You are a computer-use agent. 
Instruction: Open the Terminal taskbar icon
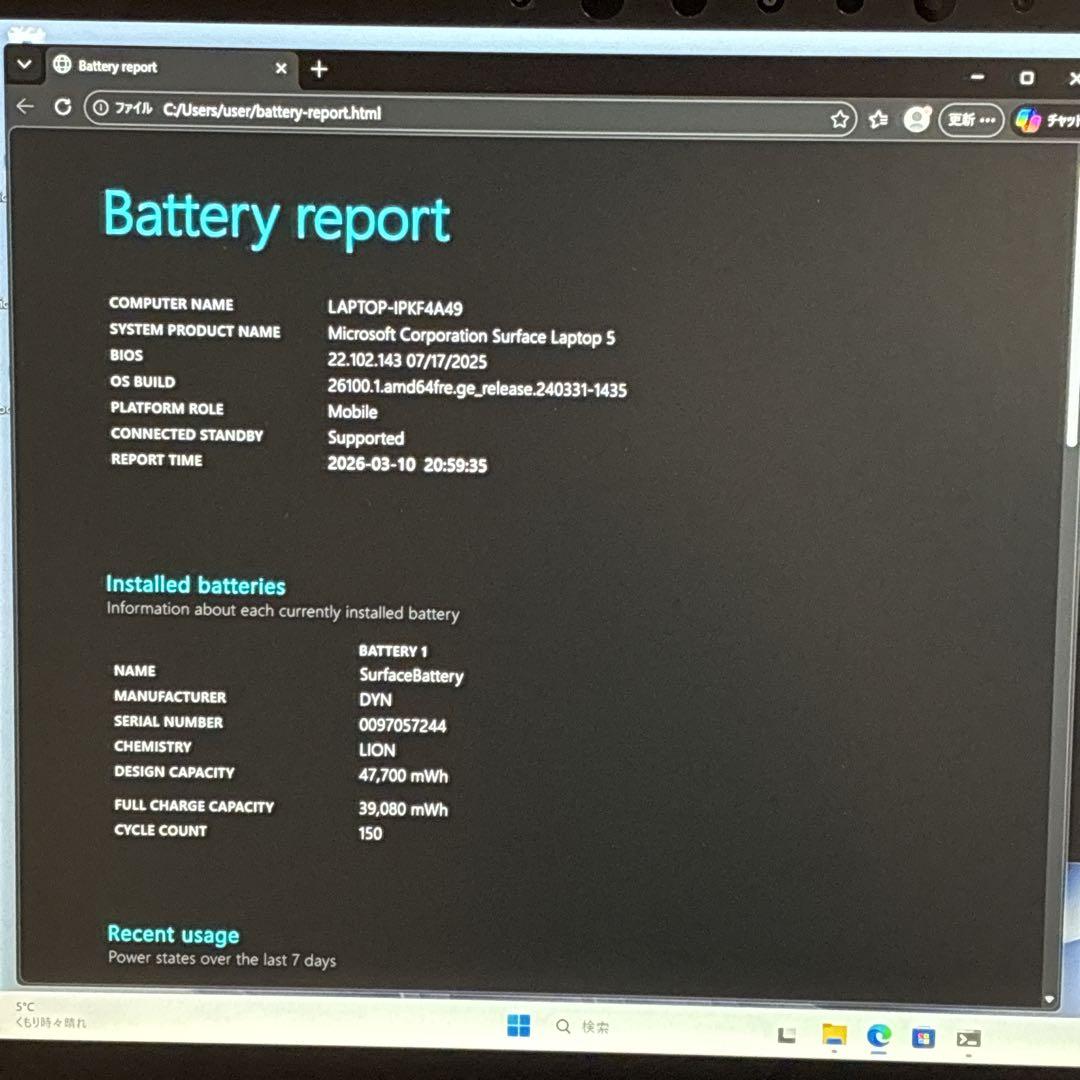(x=968, y=1039)
